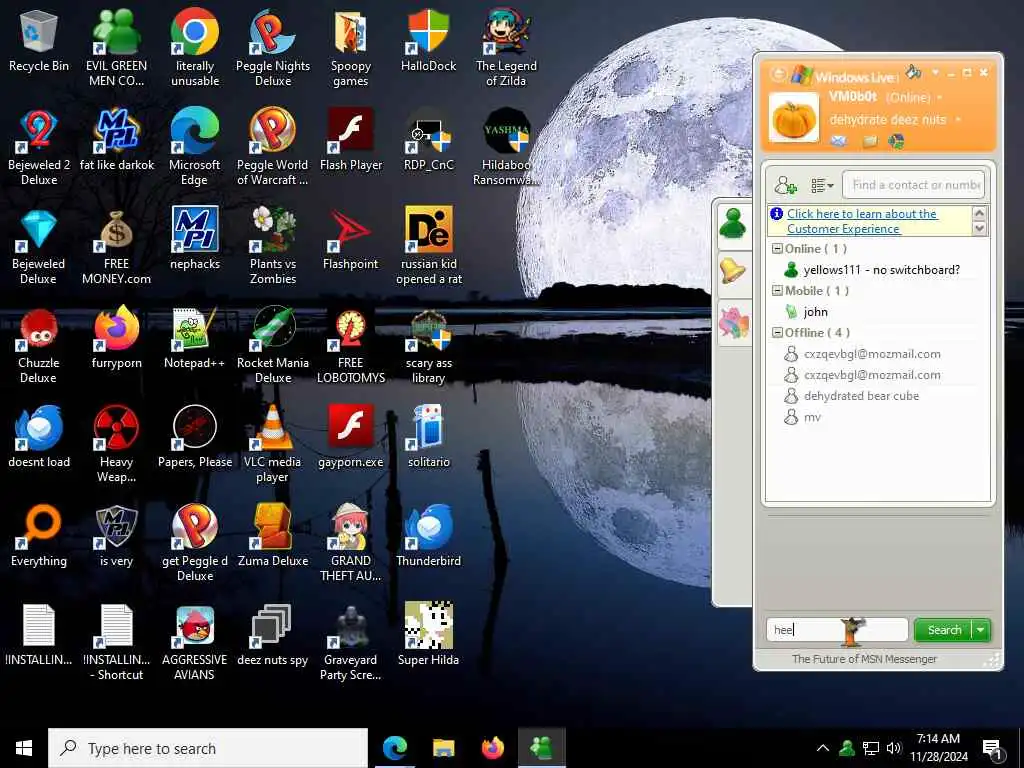
Task: Select the Zuma Deluxe desktop icon
Action: click(x=273, y=536)
